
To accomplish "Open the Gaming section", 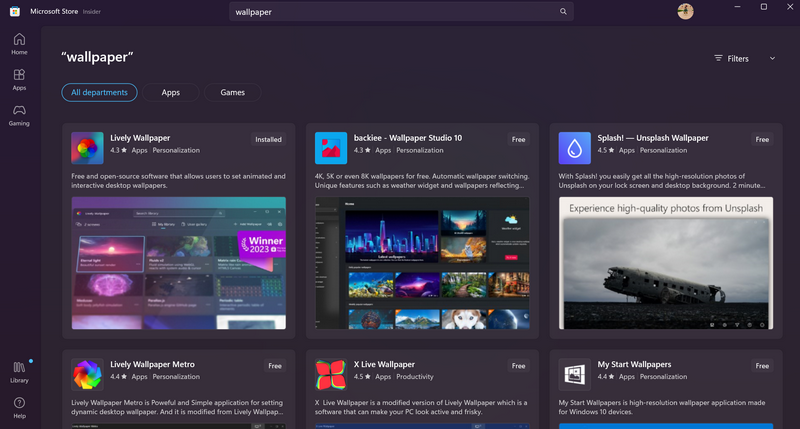I will tap(19, 115).
